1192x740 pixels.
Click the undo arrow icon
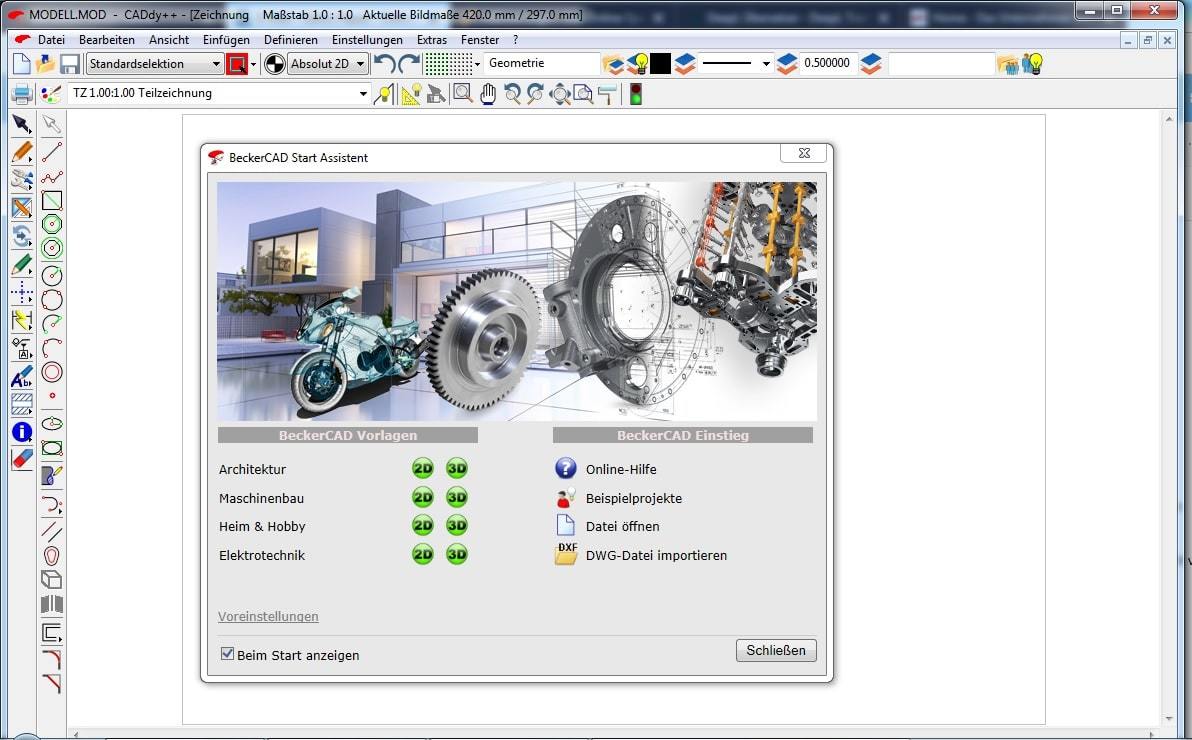[x=384, y=64]
